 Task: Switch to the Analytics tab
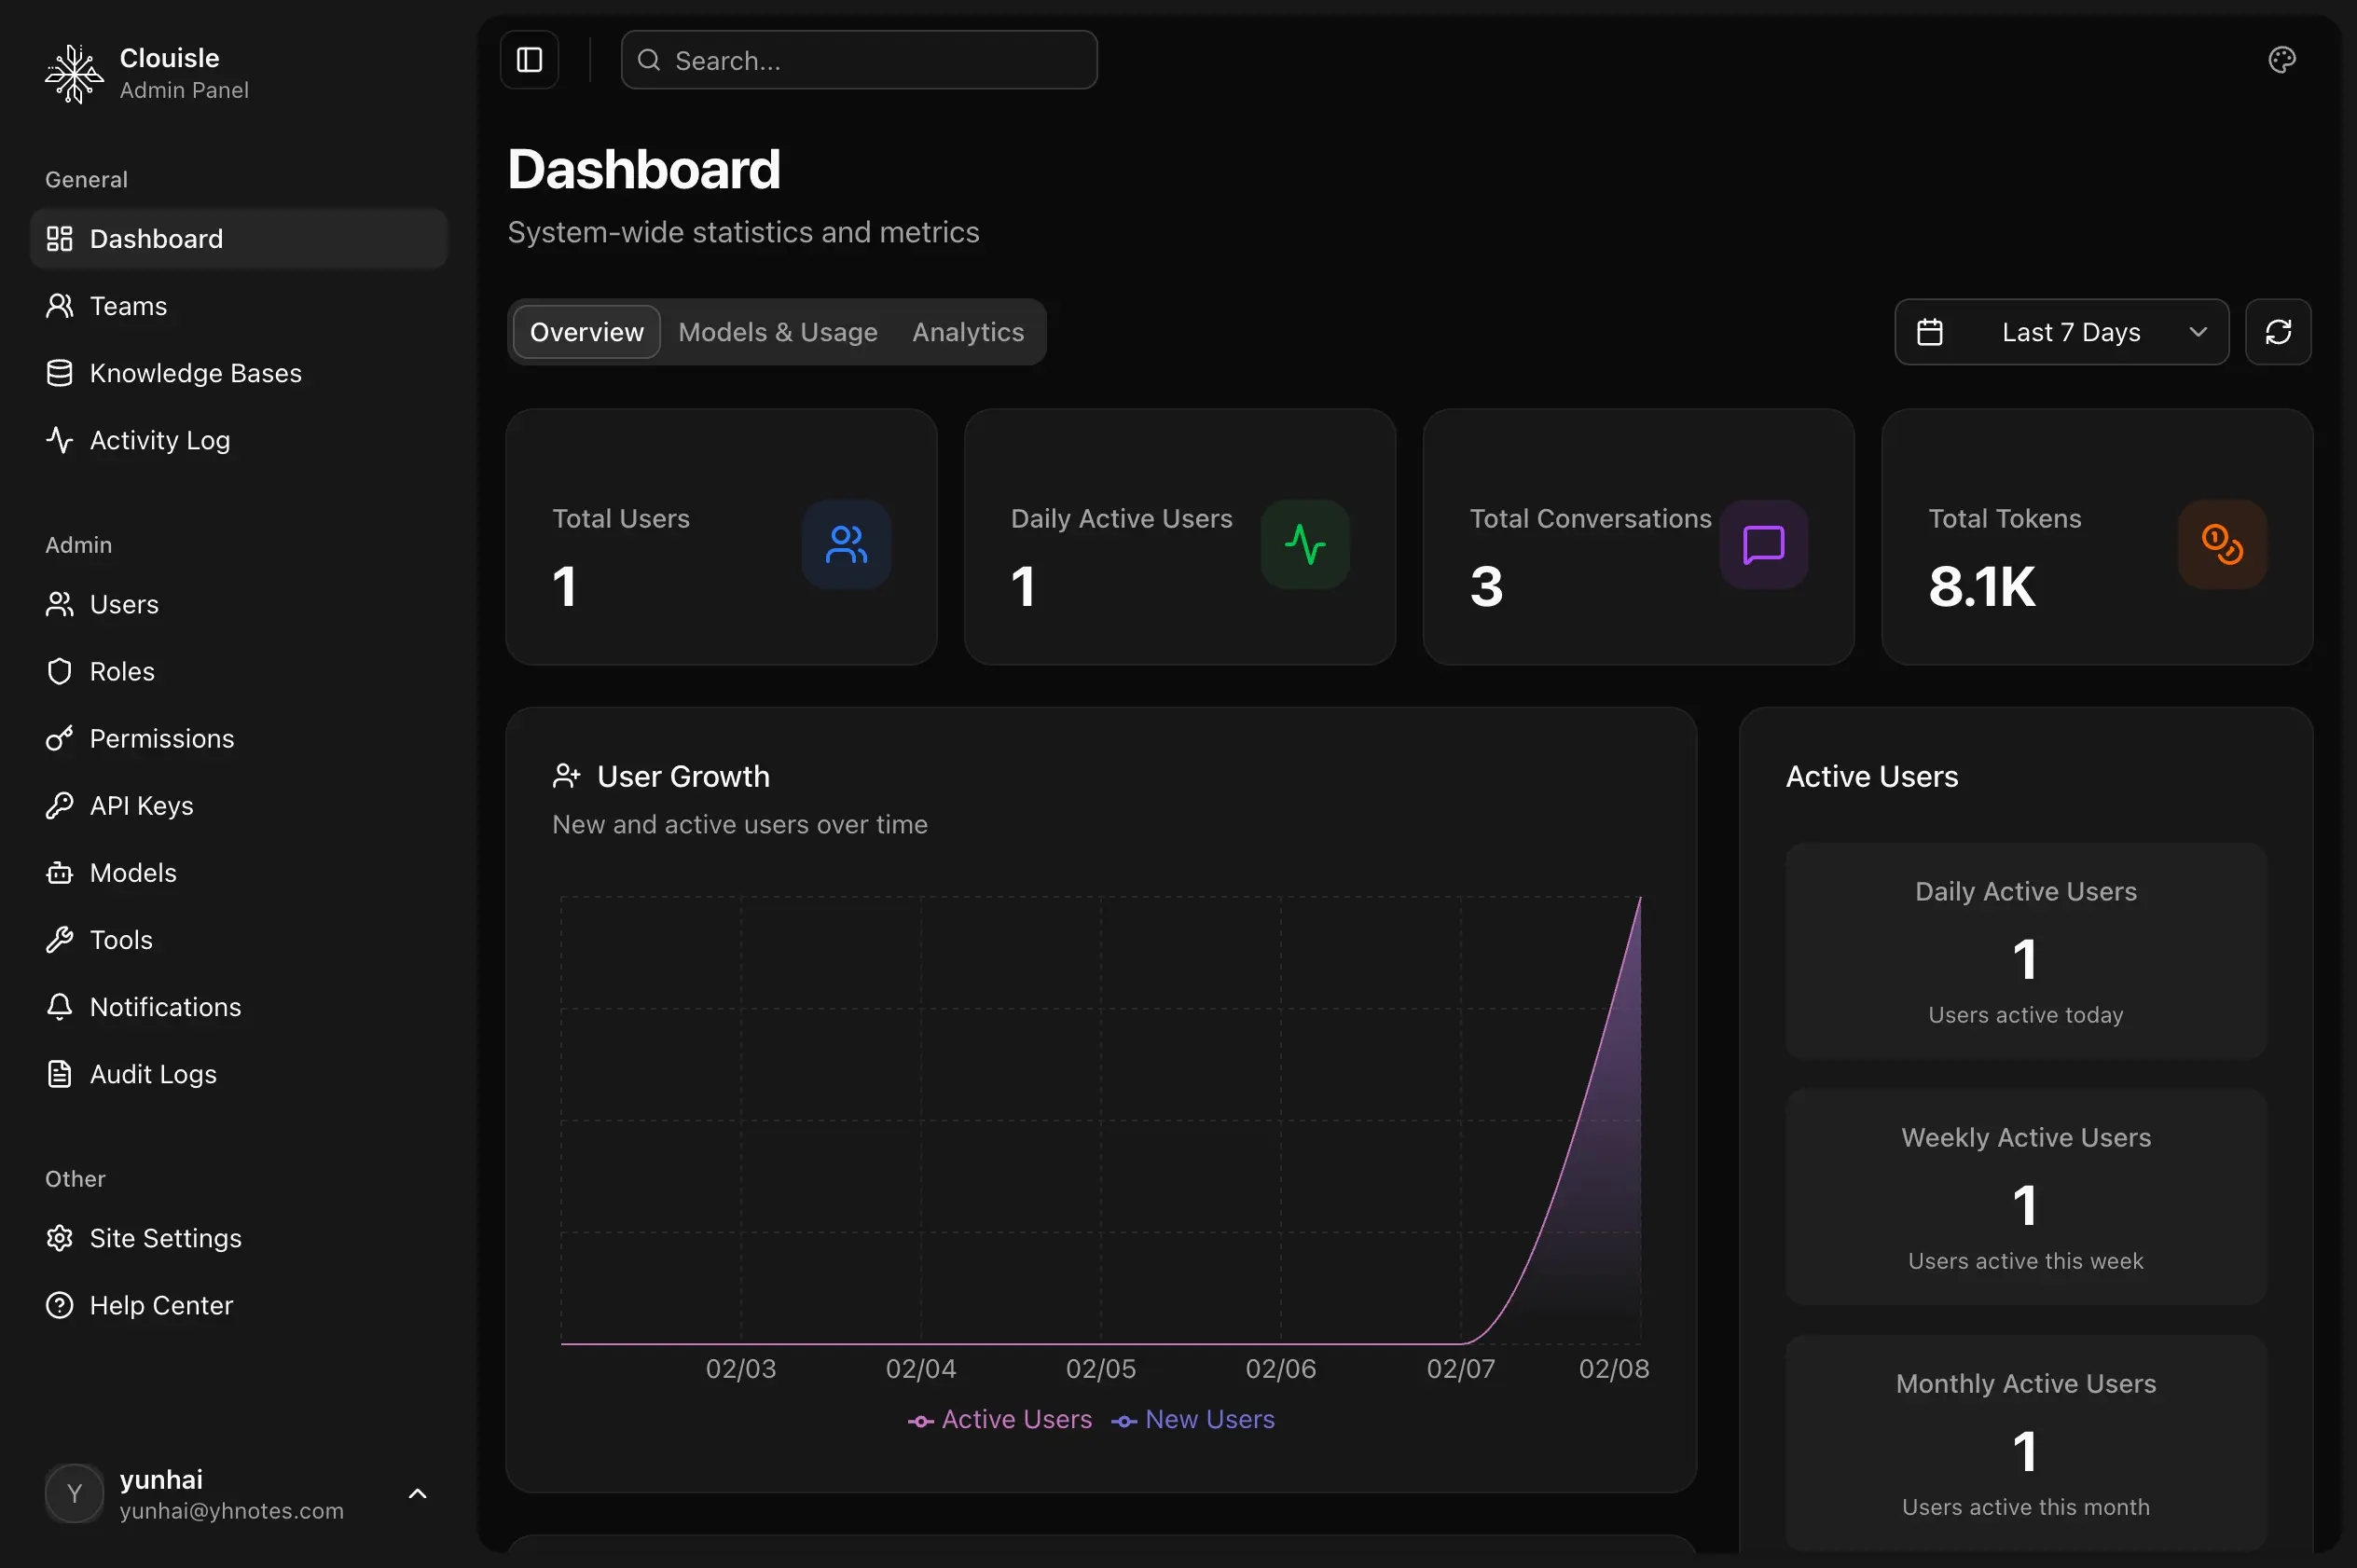(967, 332)
